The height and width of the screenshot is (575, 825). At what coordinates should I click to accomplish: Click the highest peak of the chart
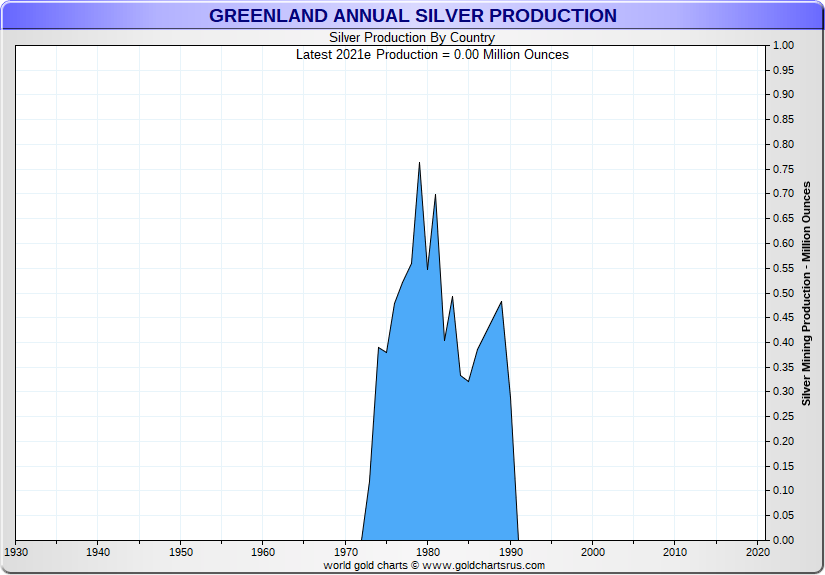click(x=419, y=163)
